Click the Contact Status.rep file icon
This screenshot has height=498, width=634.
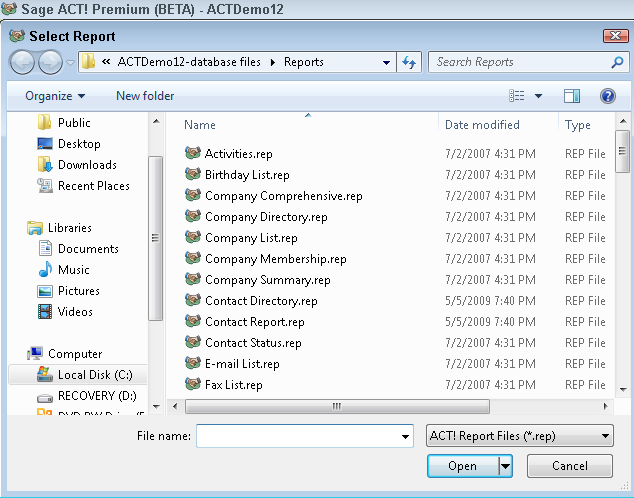pyautogui.click(x=193, y=342)
